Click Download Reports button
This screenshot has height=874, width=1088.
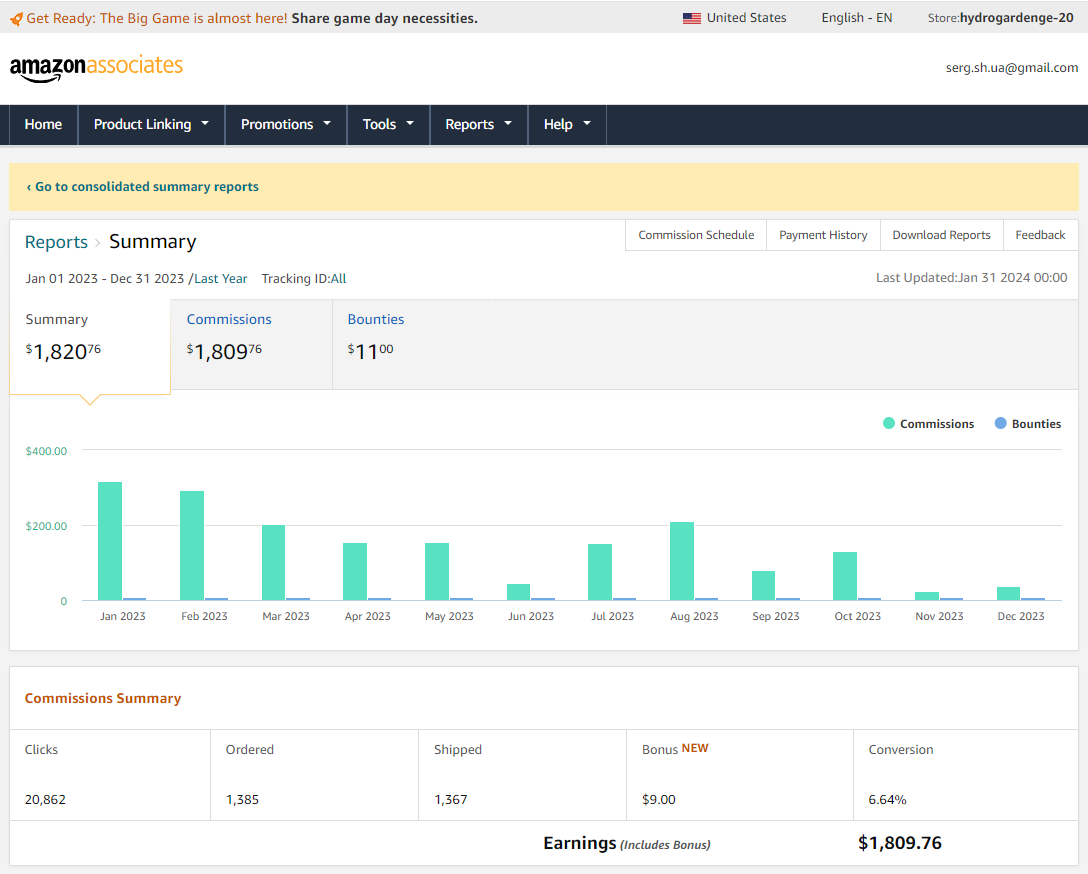click(x=942, y=235)
